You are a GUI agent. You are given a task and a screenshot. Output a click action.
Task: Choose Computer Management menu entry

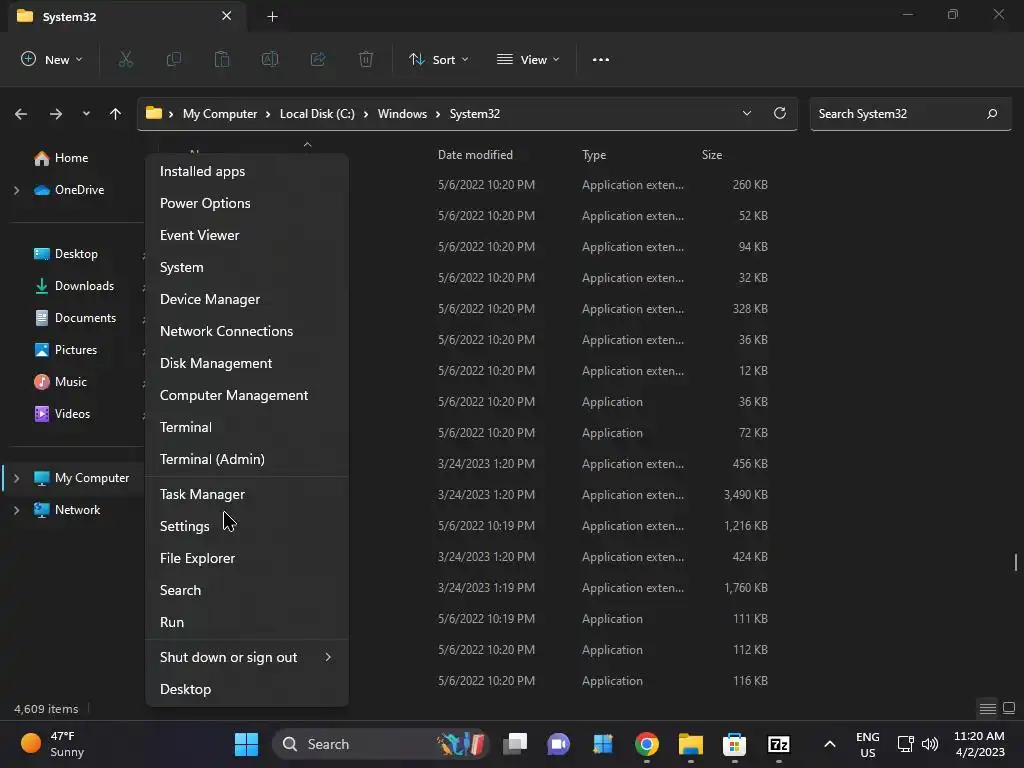tap(247, 395)
